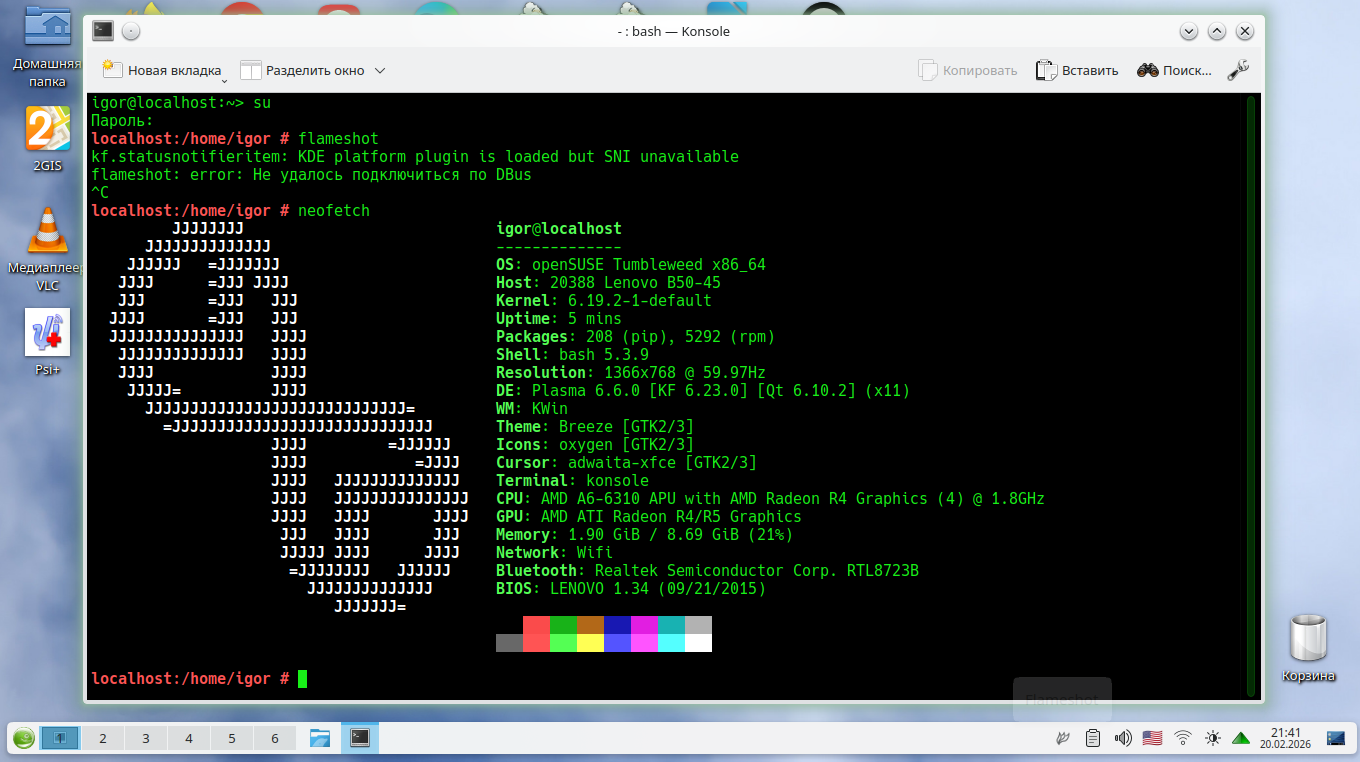Switch to virtual desktop 3
Screen dimensions: 1360x762
click(x=145, y=739)
